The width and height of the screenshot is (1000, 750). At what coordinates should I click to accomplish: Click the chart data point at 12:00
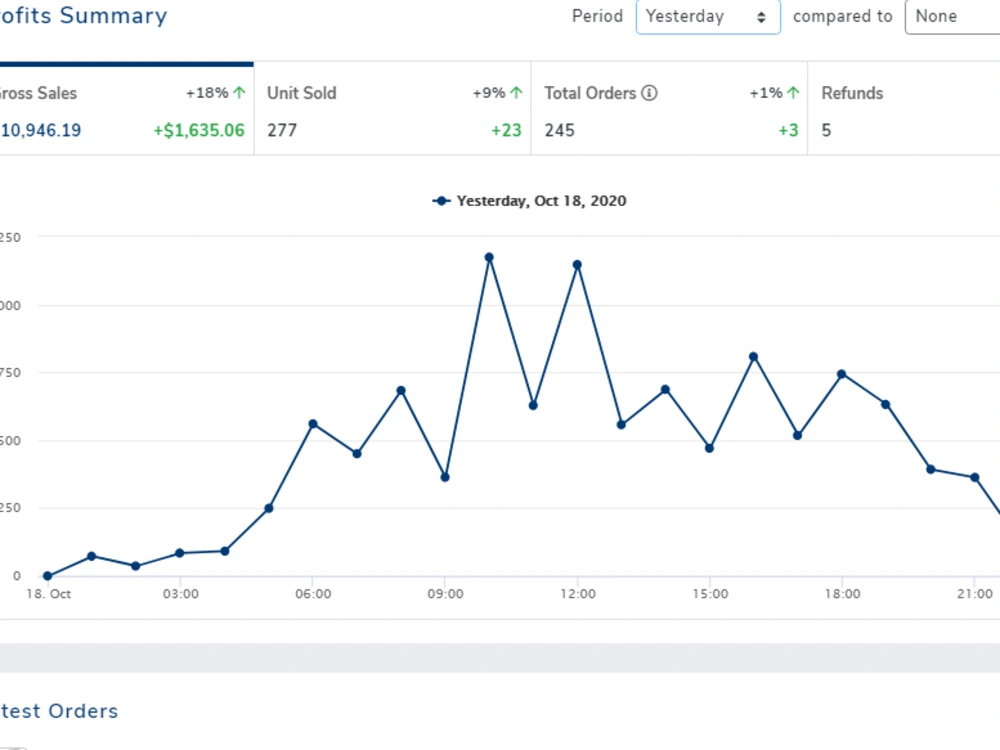[577, 265]
